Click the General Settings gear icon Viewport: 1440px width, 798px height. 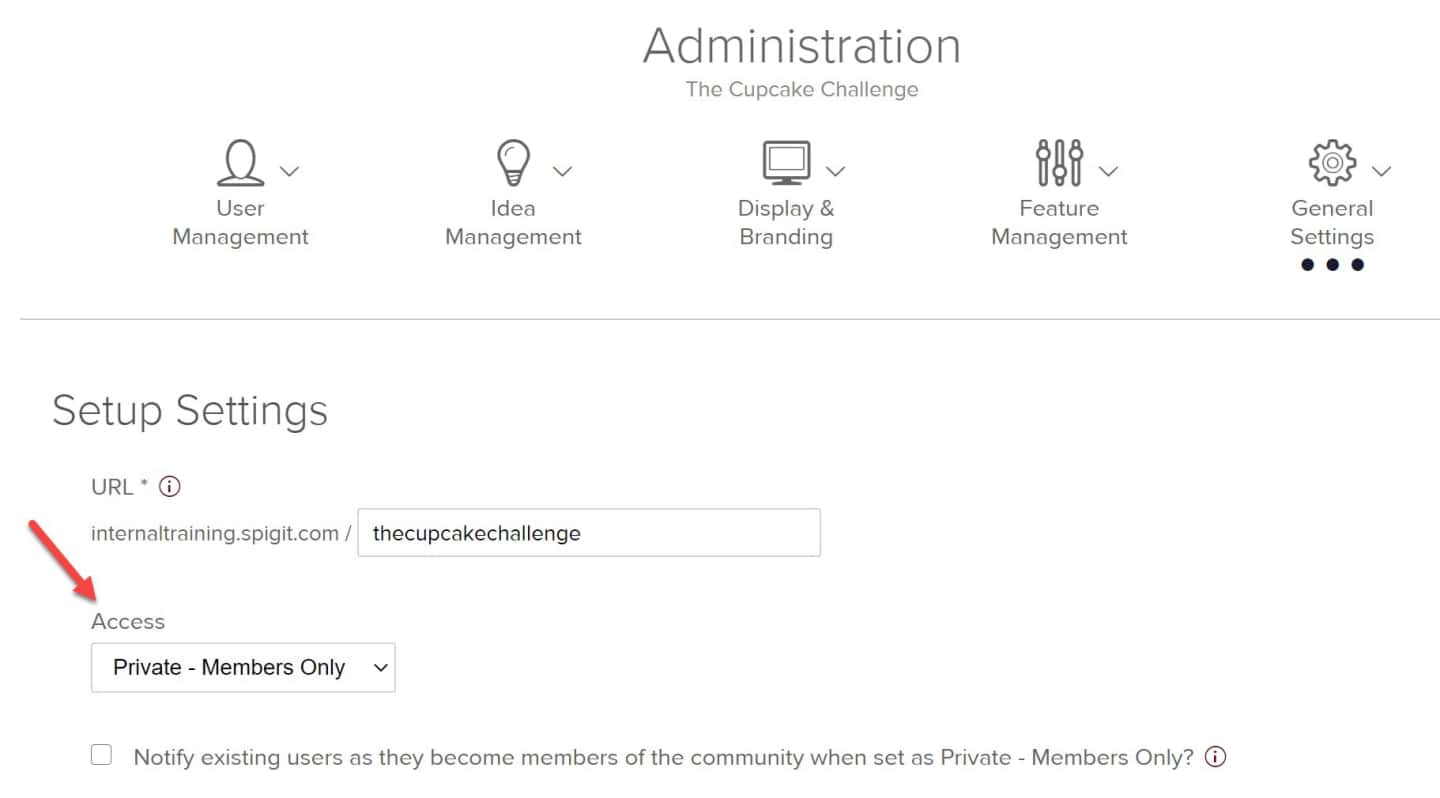click(x=1332, y=163)
